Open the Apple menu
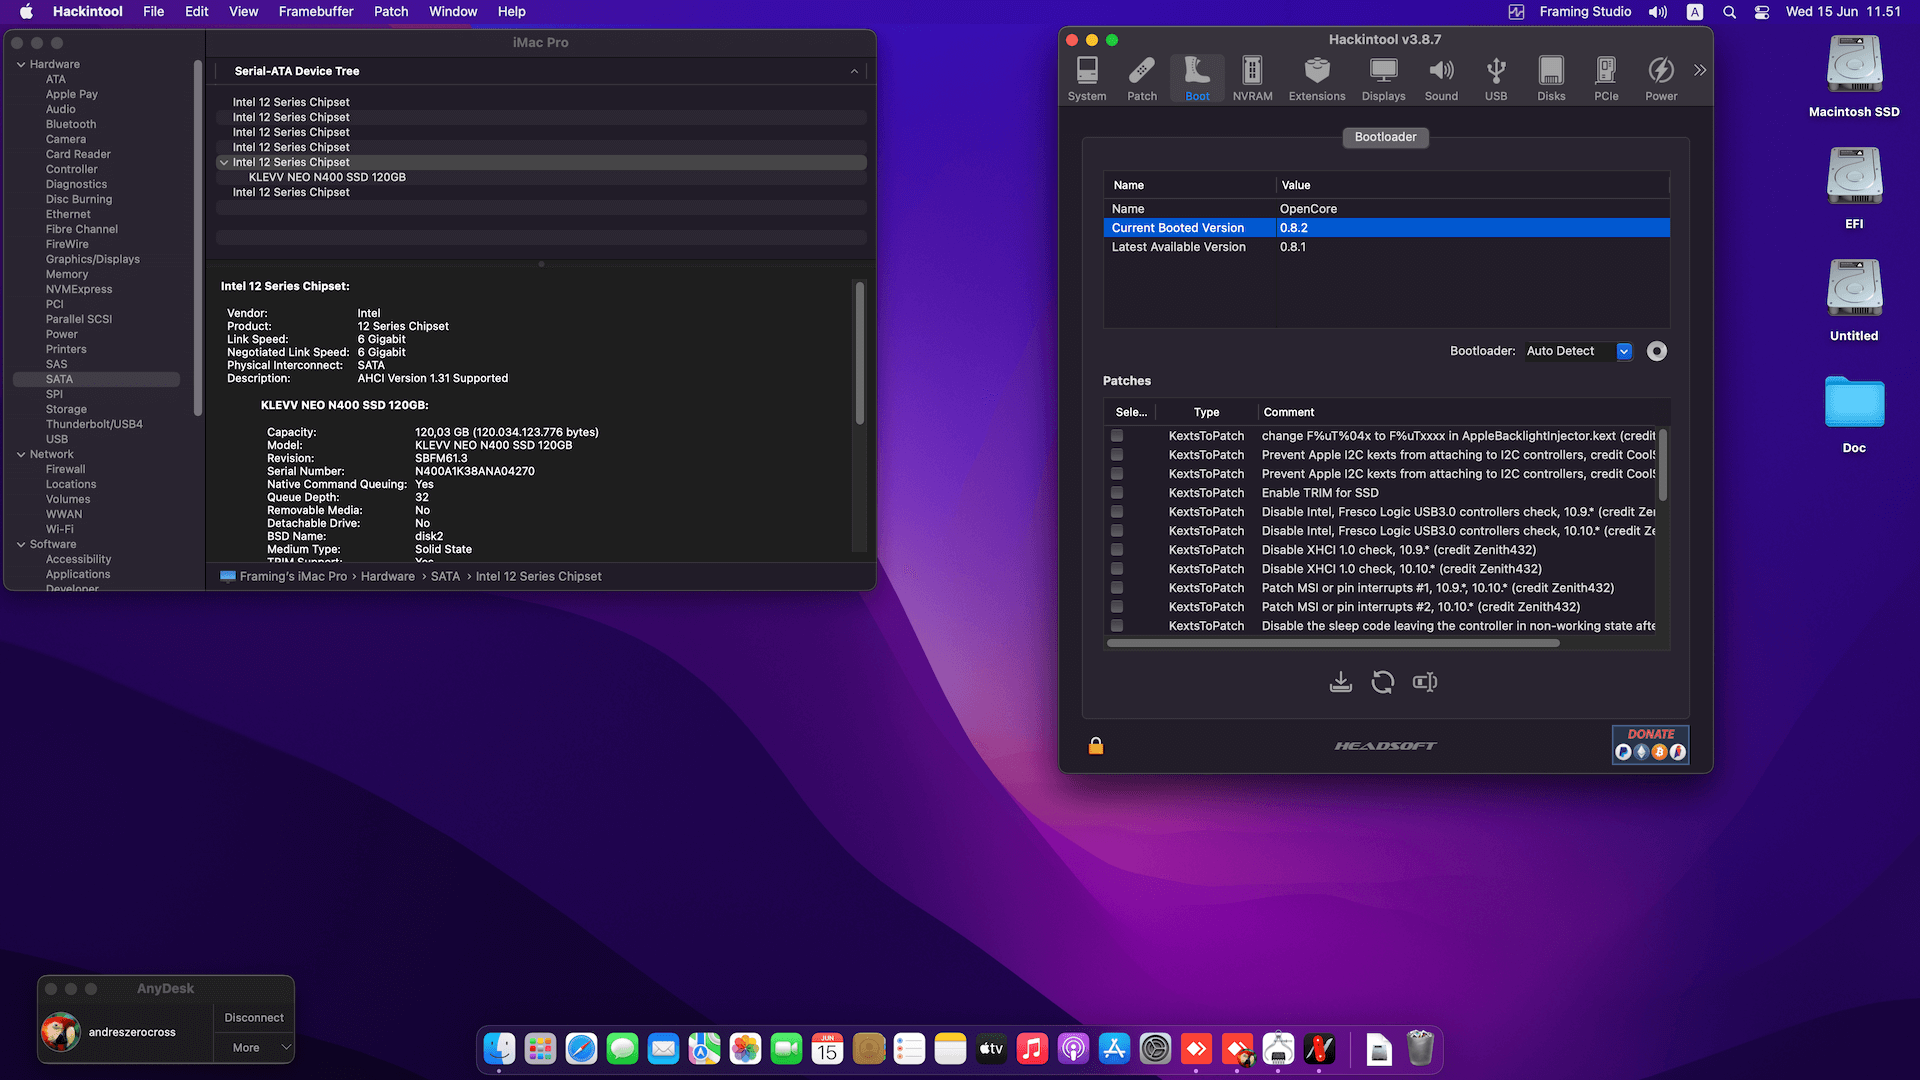The width and height of the screenshot is (1920, 1080). [x=27, y=11]
